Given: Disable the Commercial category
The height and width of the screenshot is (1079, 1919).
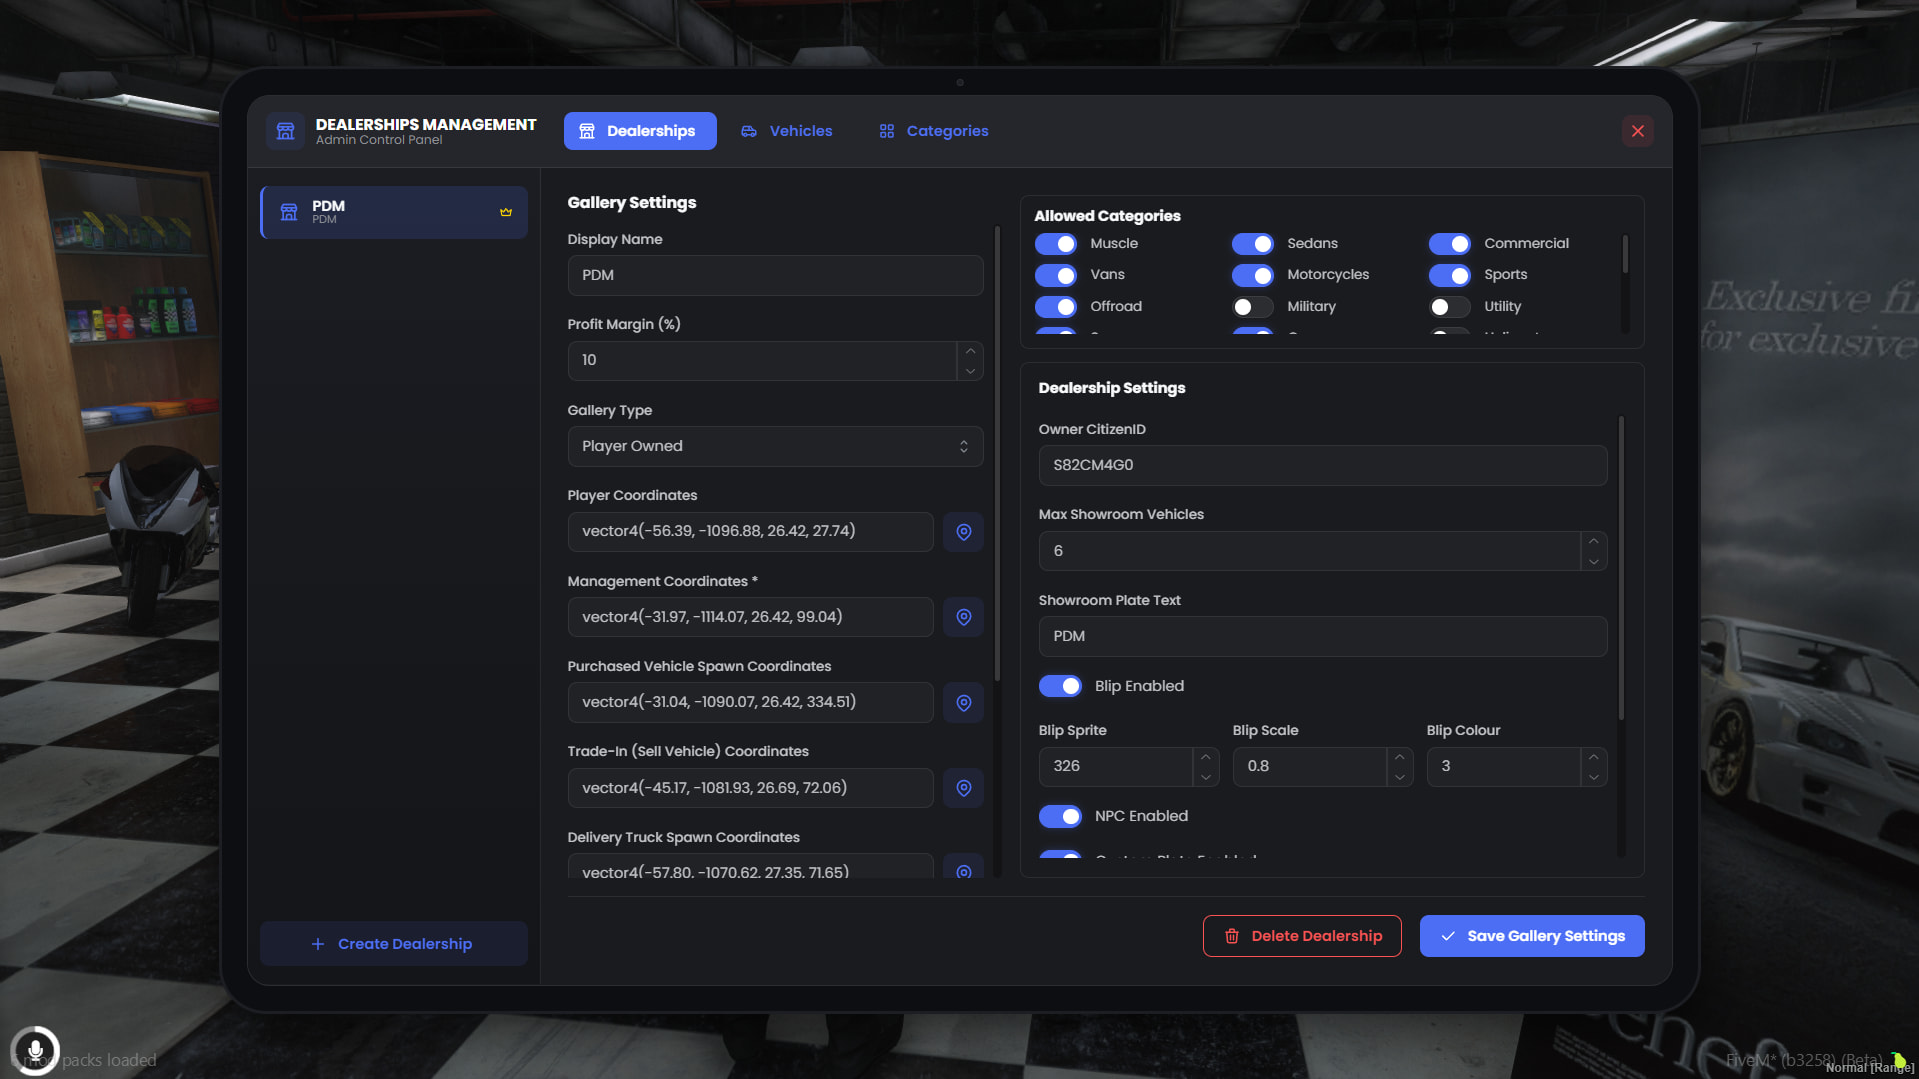Looking at the screenshot, I should pyautogui.click(x=1450, y=244).
